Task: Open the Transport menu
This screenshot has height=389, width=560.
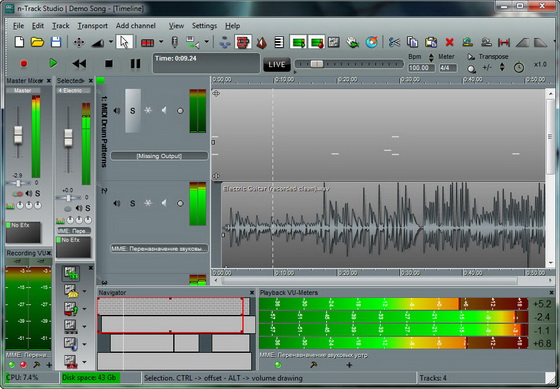Action: 92,26
